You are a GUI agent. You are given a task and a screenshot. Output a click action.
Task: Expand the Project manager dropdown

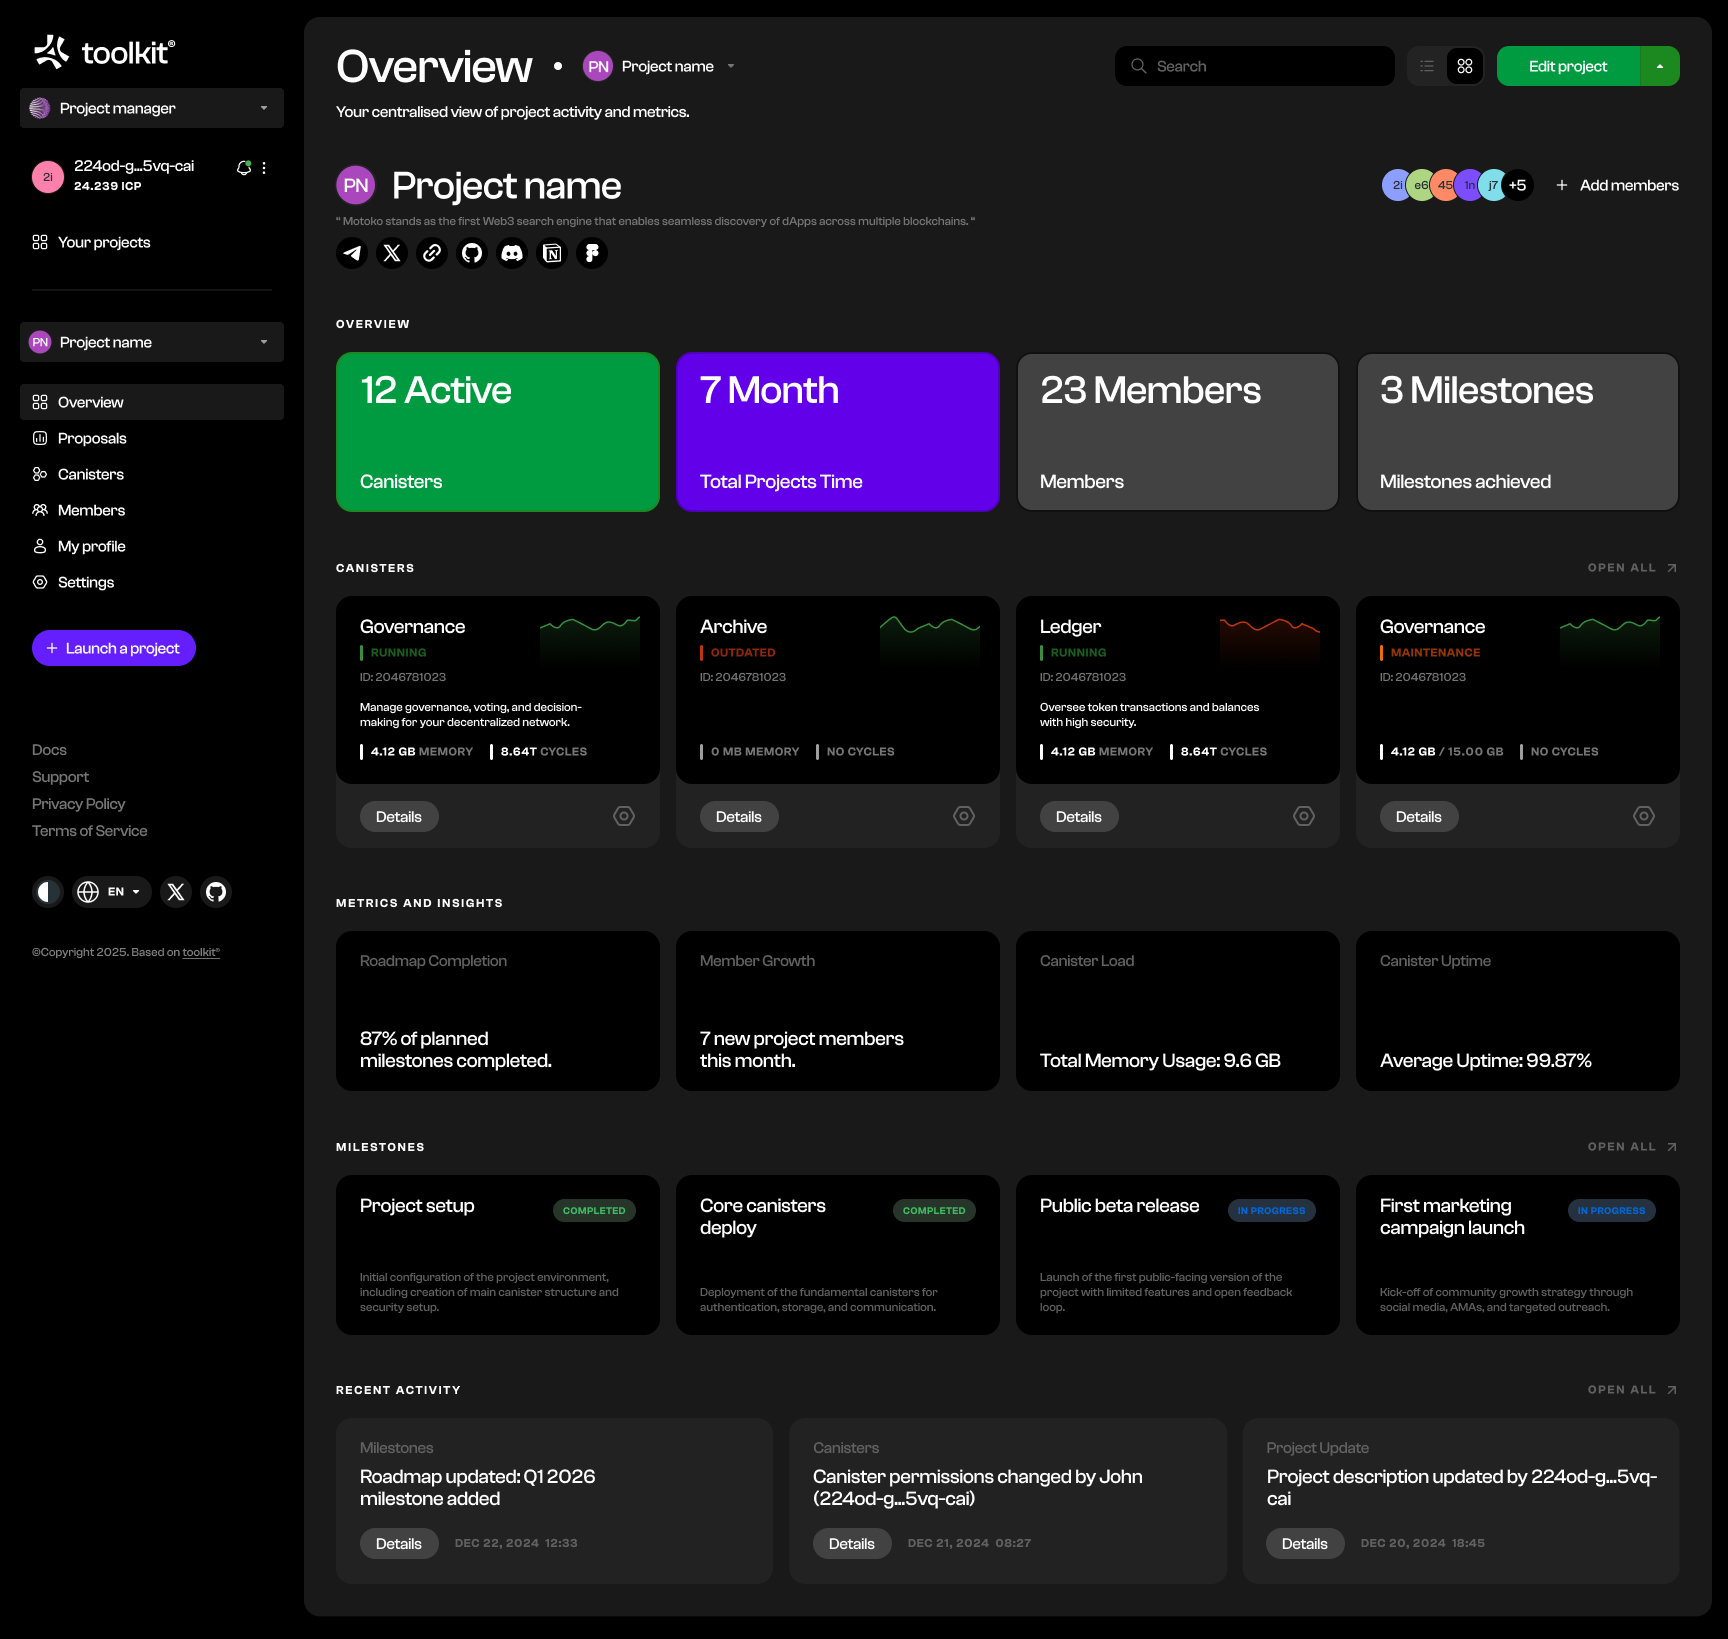[152, 108]
